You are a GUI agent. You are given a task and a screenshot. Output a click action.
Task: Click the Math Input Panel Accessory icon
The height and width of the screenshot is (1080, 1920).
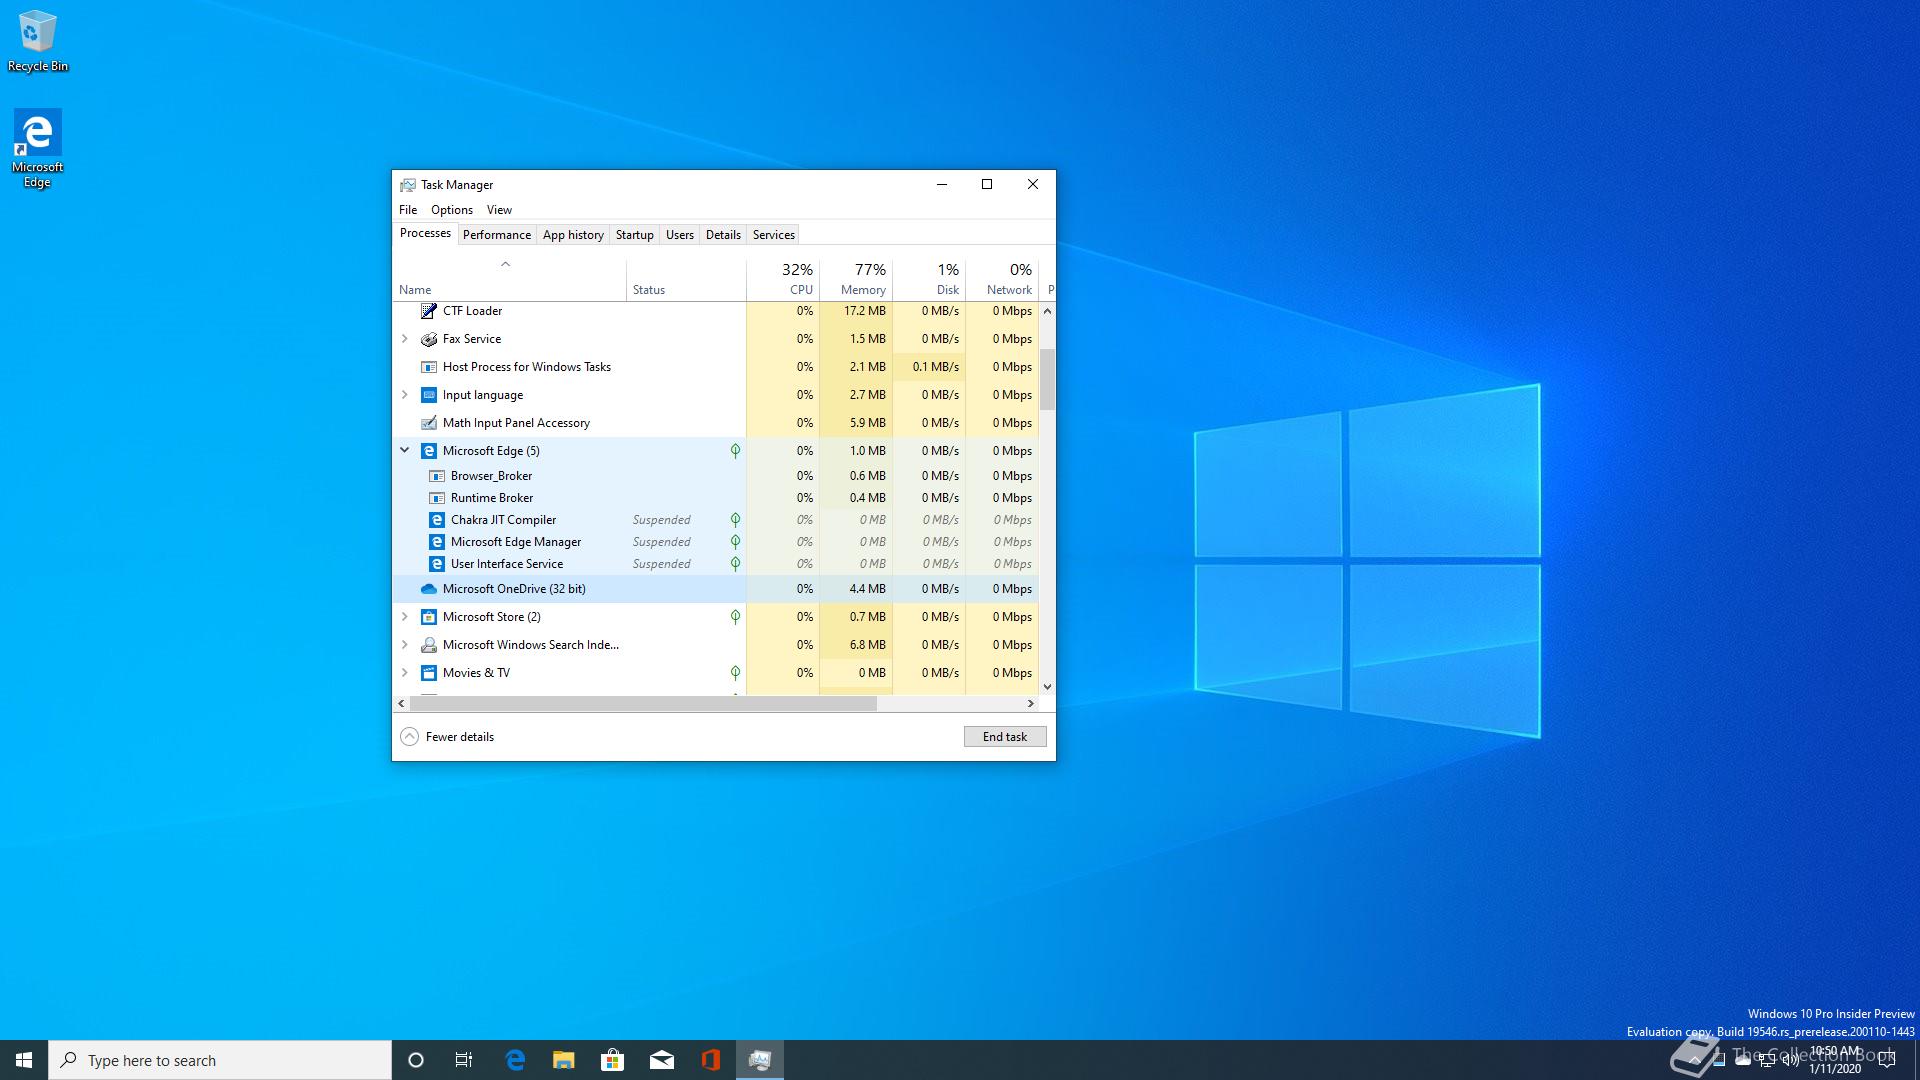click(x=428, y=423)
